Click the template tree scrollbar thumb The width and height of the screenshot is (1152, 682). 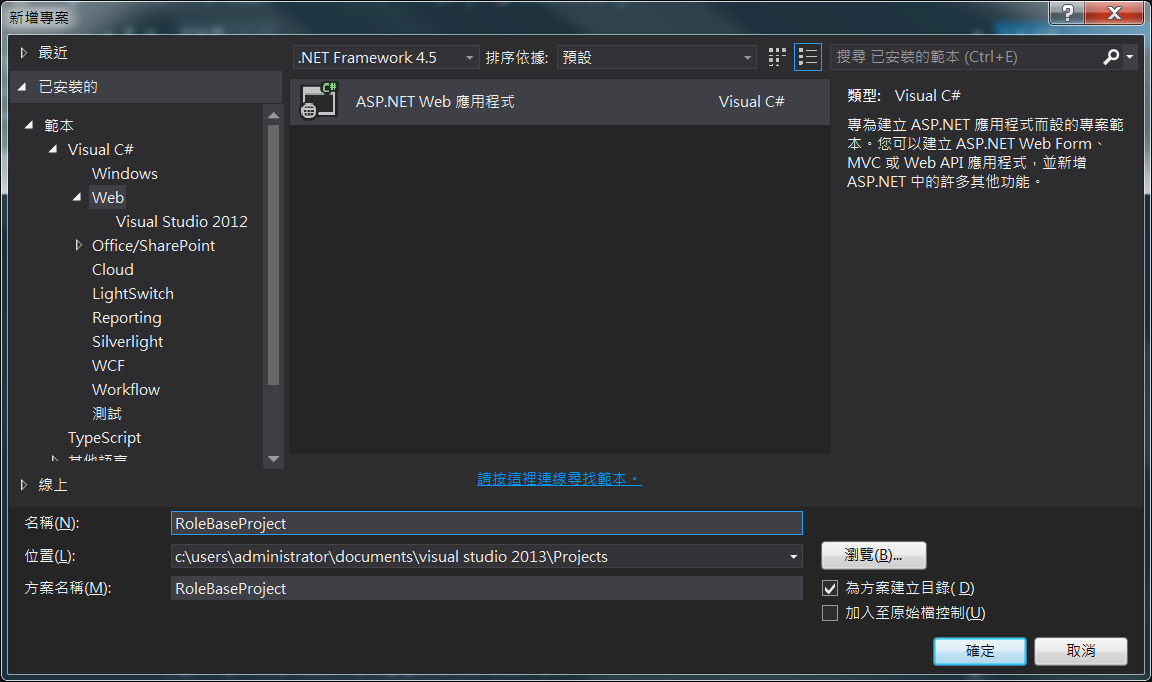tap(273, 254)
